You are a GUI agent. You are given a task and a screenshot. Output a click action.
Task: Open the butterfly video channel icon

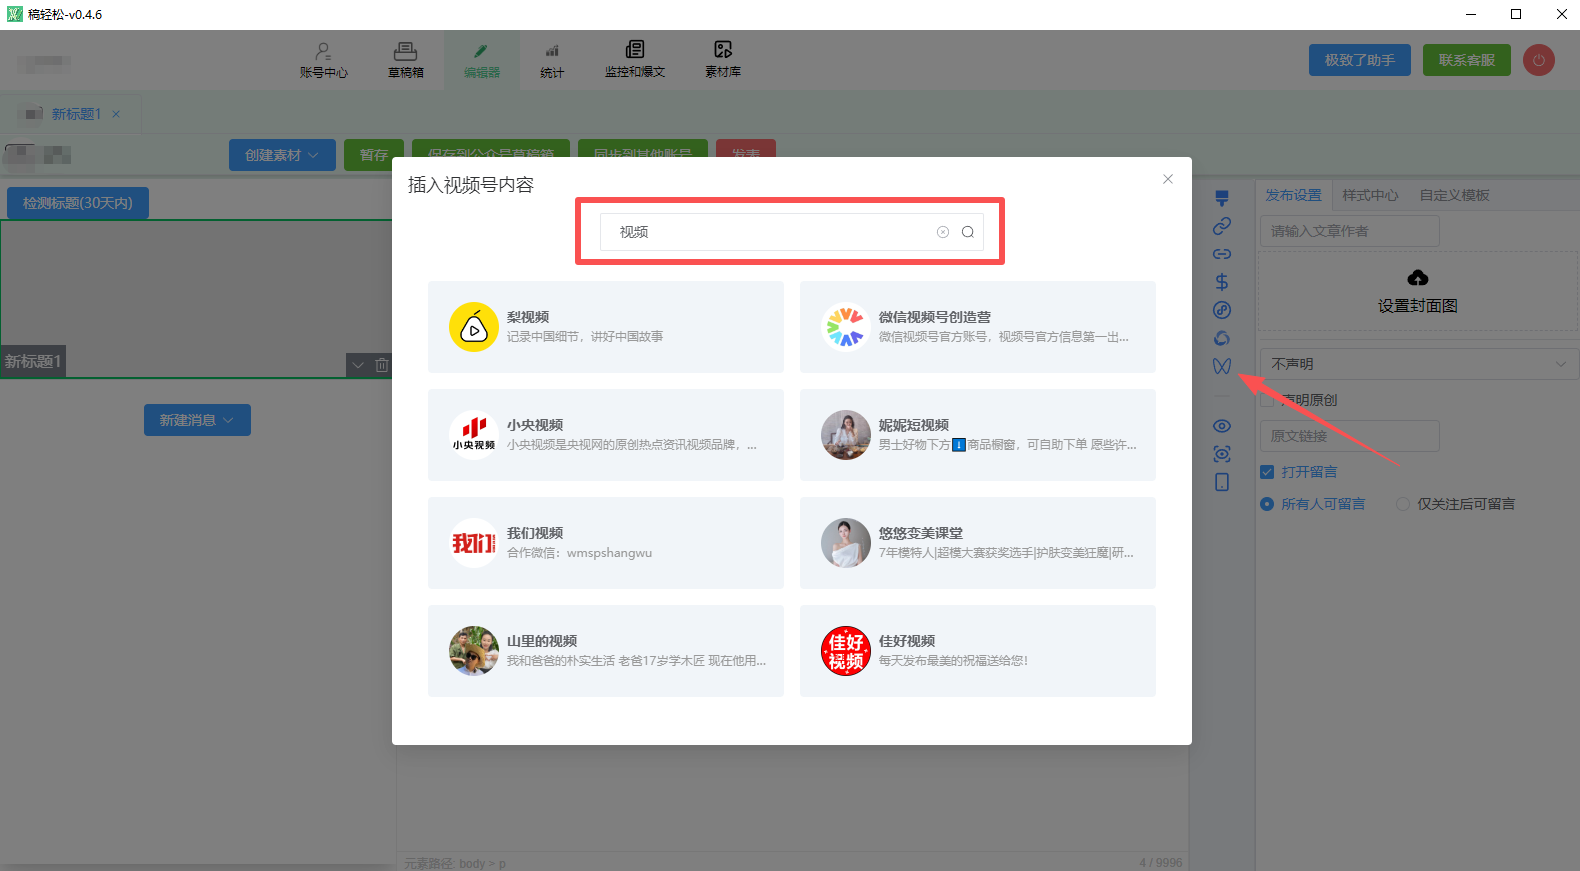coord(1221,366)
